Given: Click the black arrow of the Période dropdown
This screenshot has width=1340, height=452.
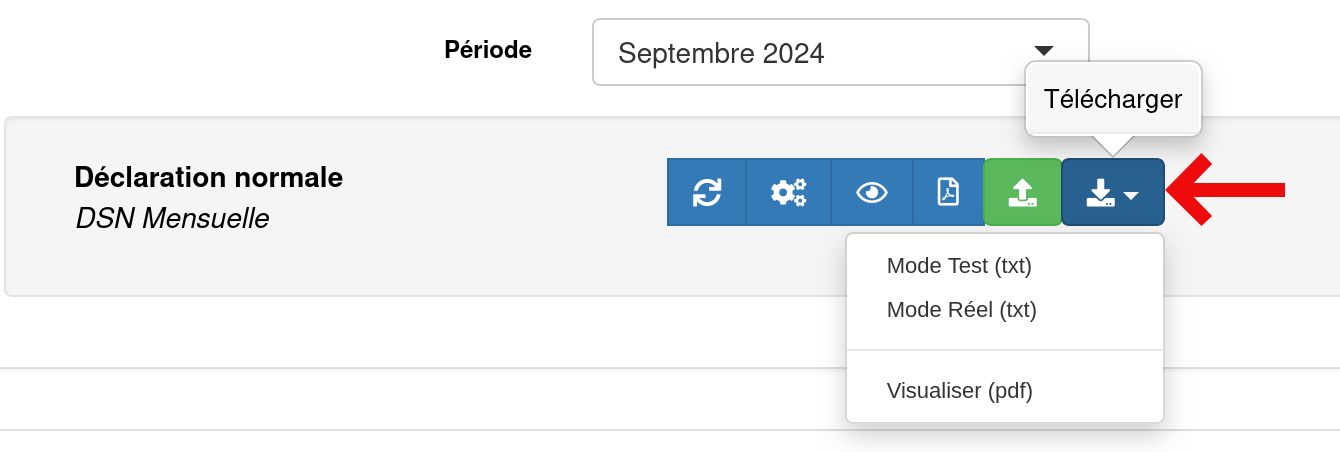Looking at the screenshot, I should coord(1044,50).
